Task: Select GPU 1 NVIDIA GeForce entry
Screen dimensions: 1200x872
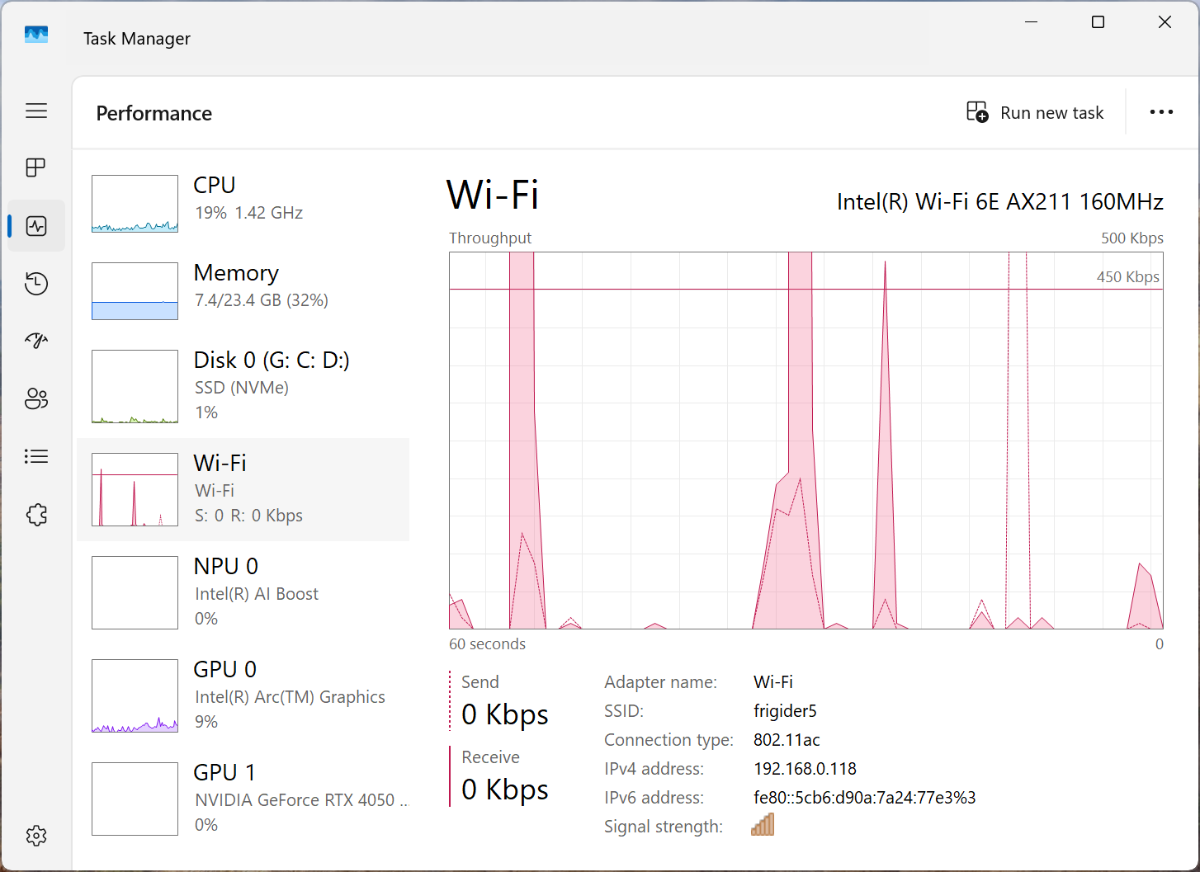Action: click(243, 798)
